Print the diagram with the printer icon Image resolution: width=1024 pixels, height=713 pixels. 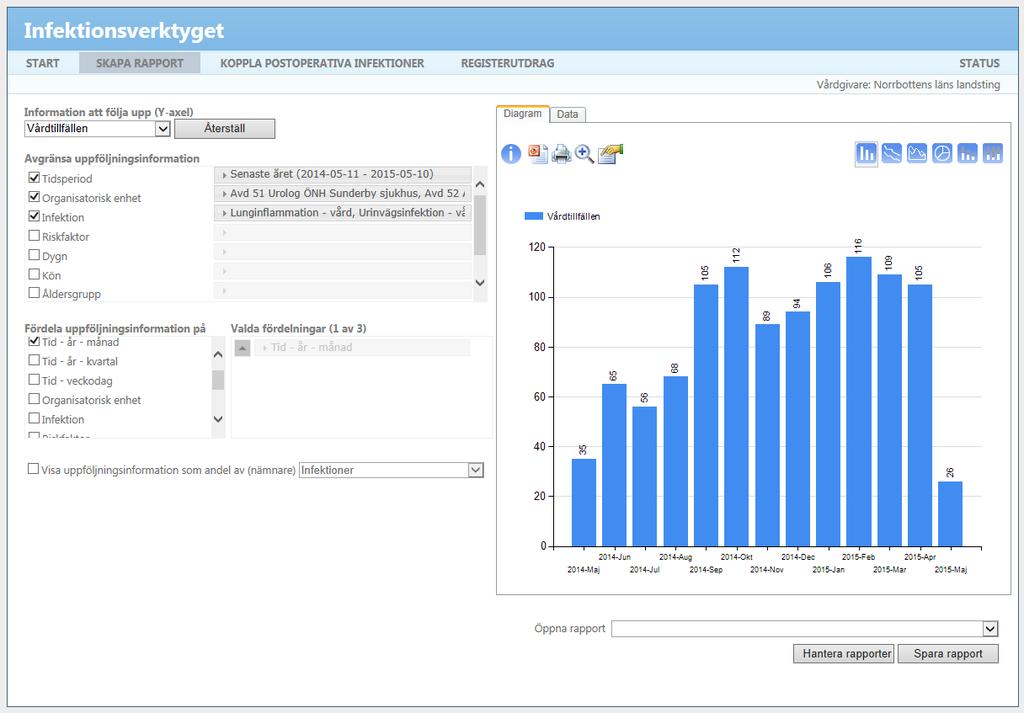point(561,154)
